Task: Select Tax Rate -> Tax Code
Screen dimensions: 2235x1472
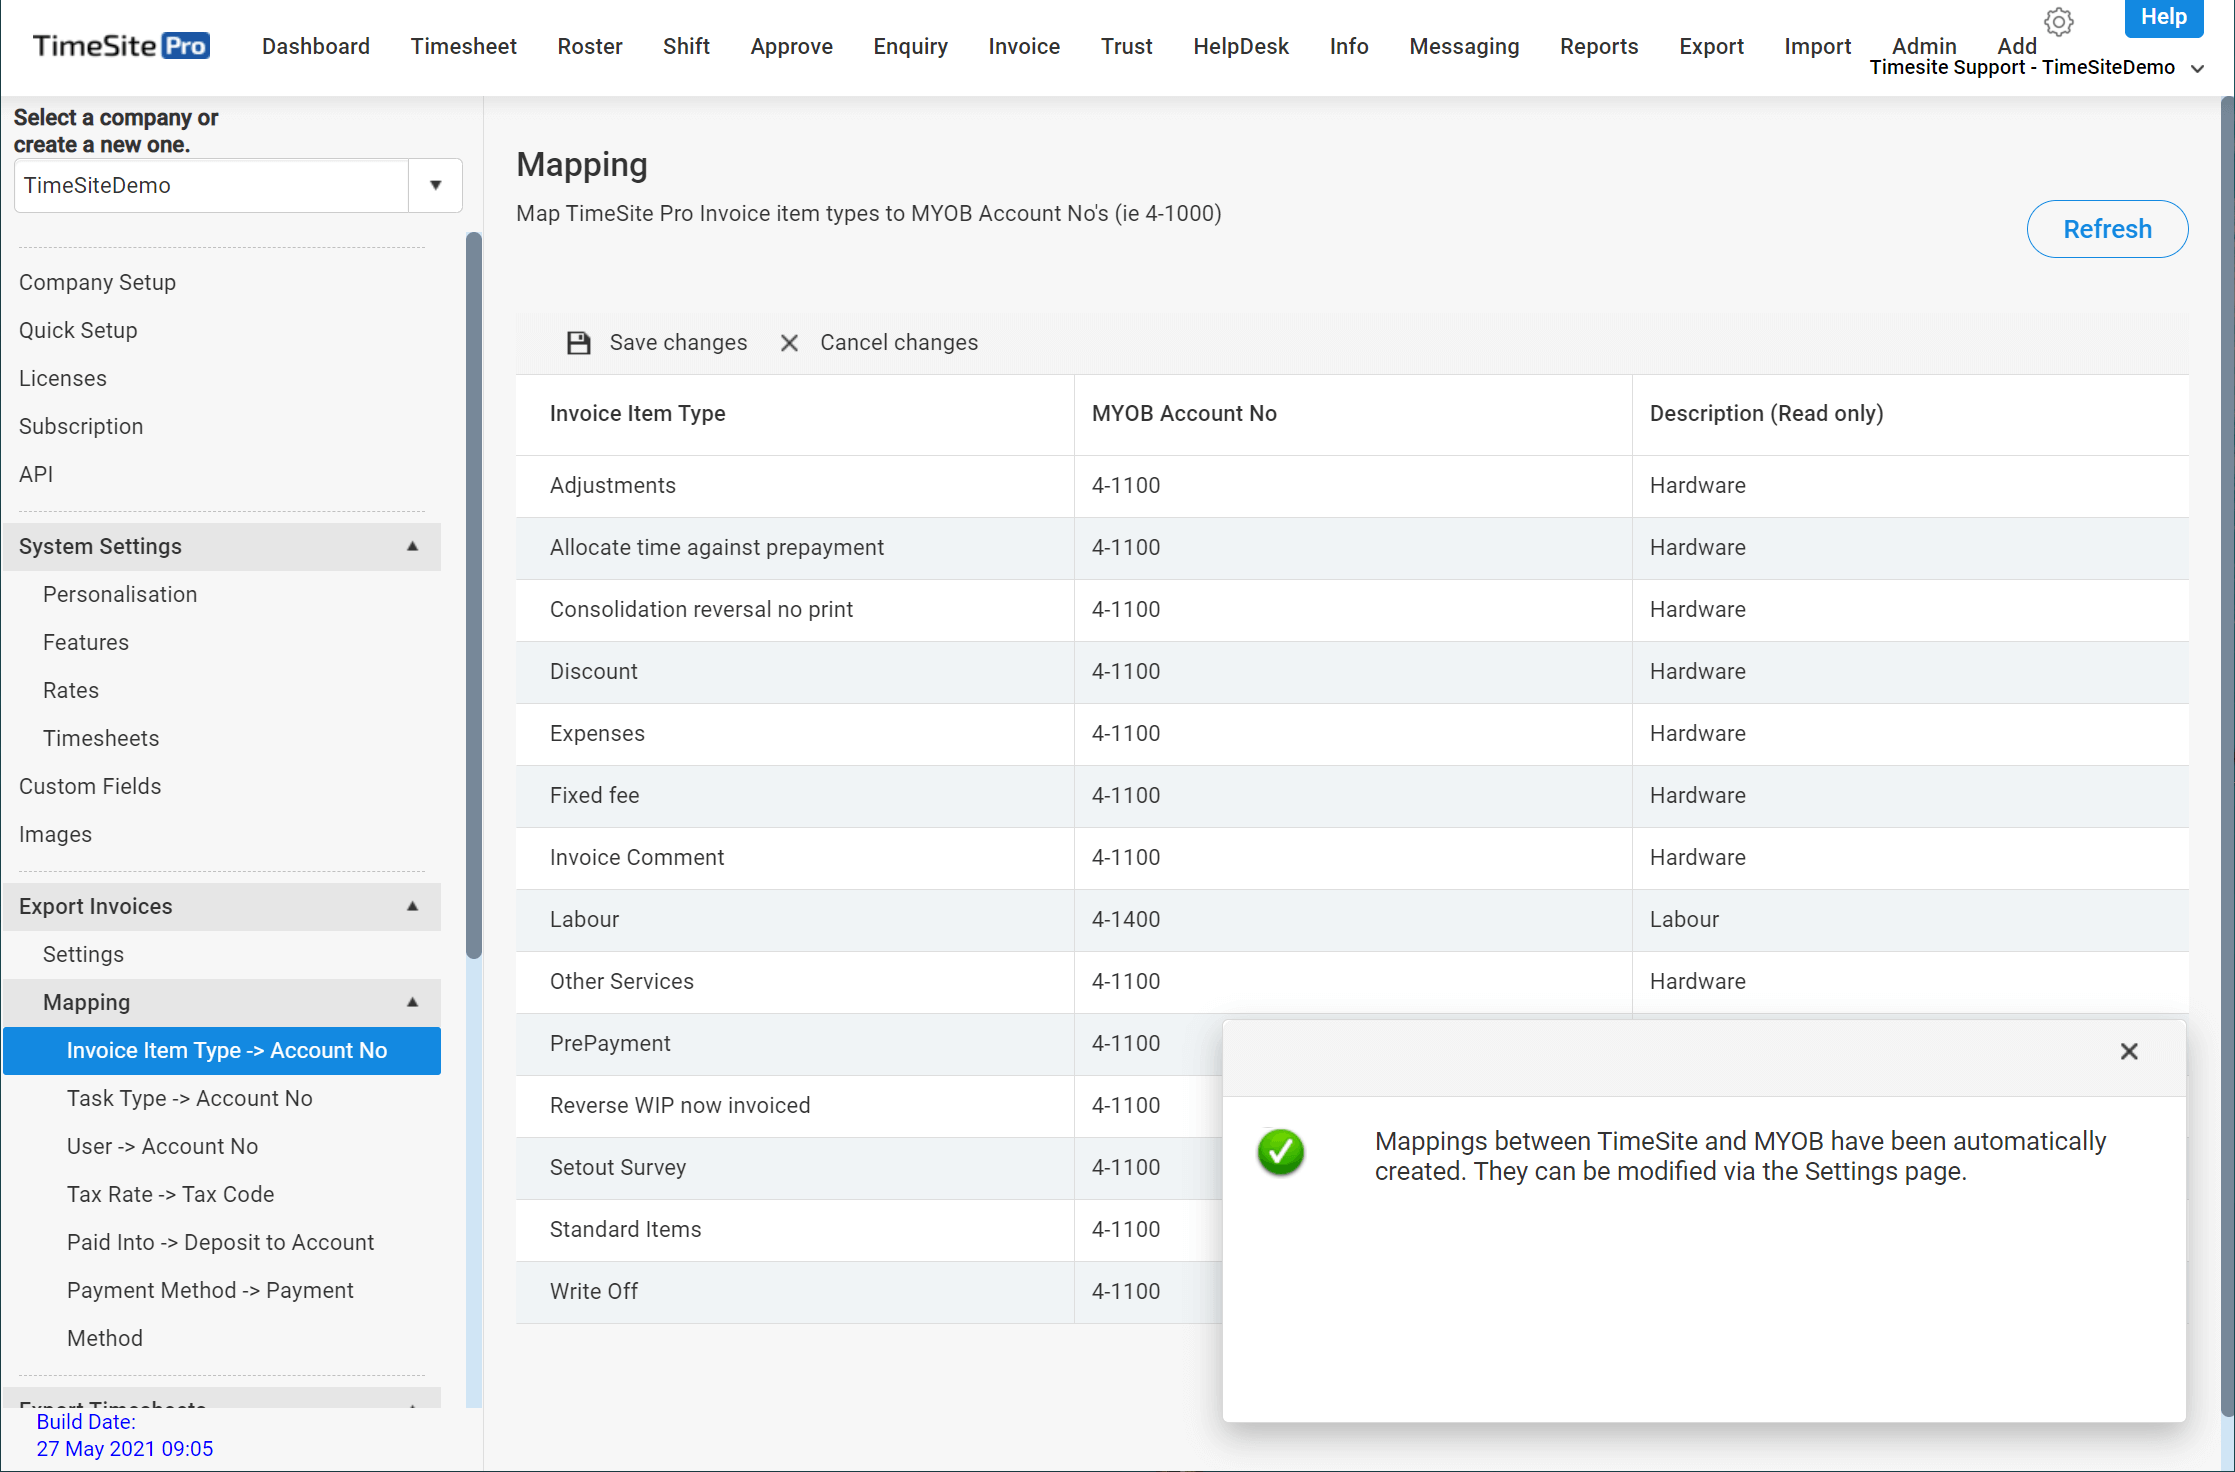Action: pyautogui.click(x=170, y=1194)
